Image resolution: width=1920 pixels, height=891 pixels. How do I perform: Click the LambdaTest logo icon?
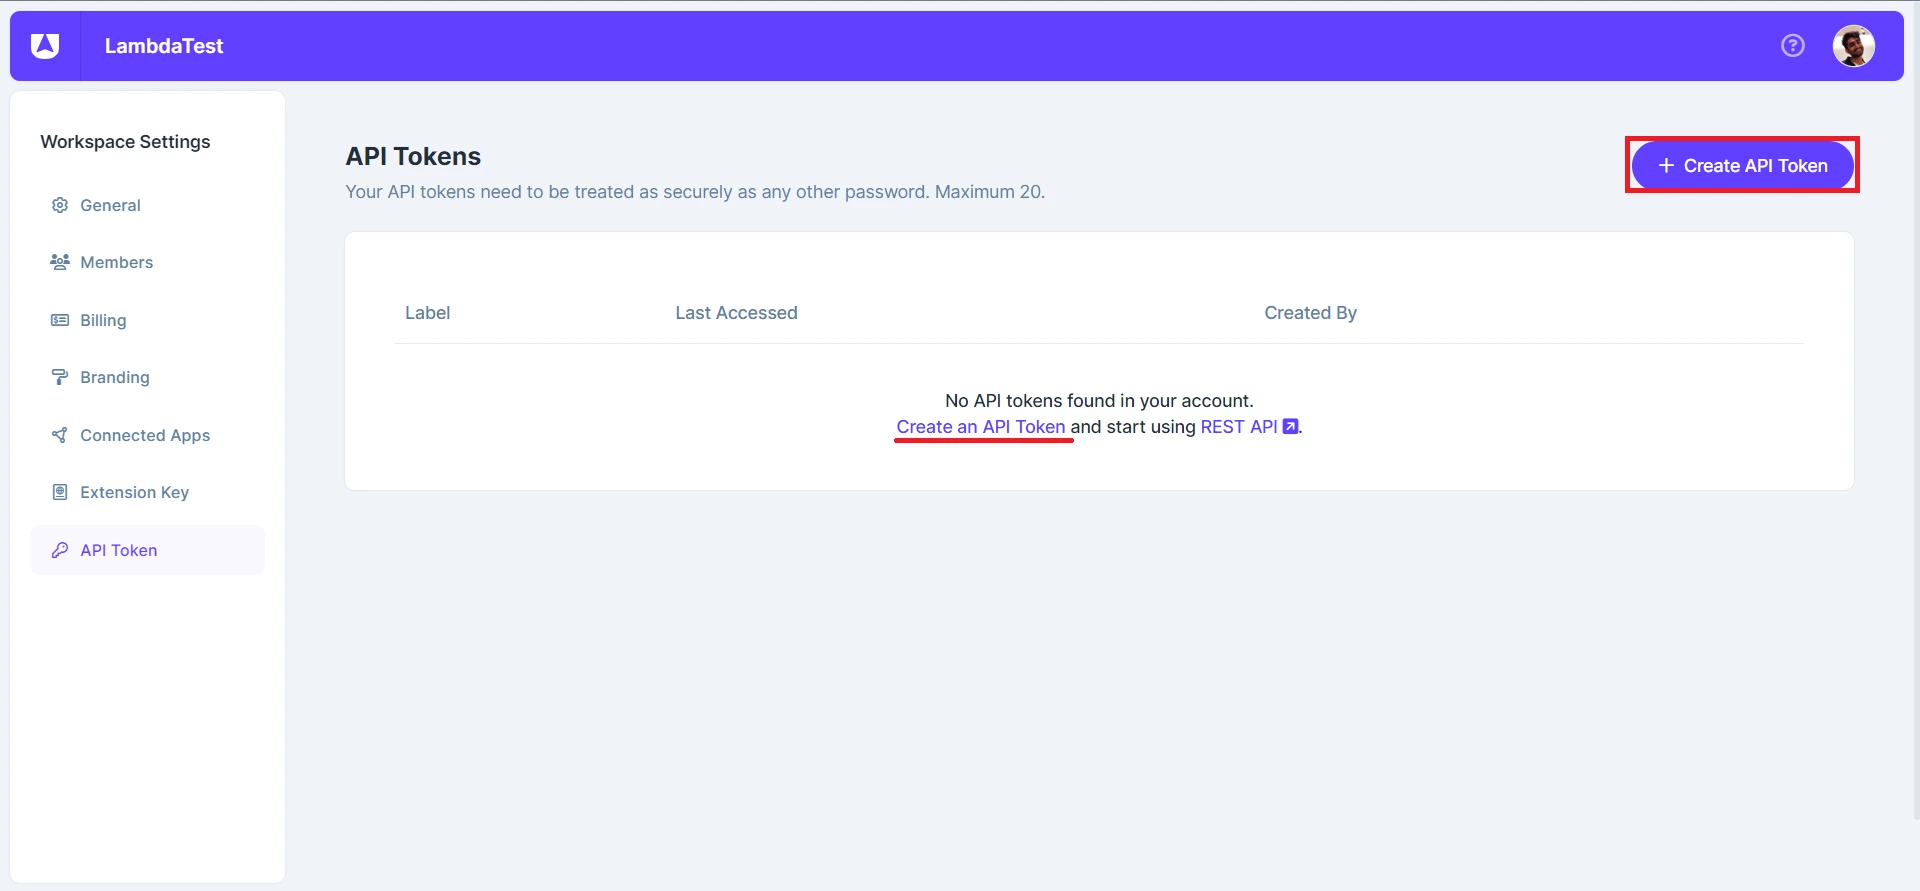[45, 46]
